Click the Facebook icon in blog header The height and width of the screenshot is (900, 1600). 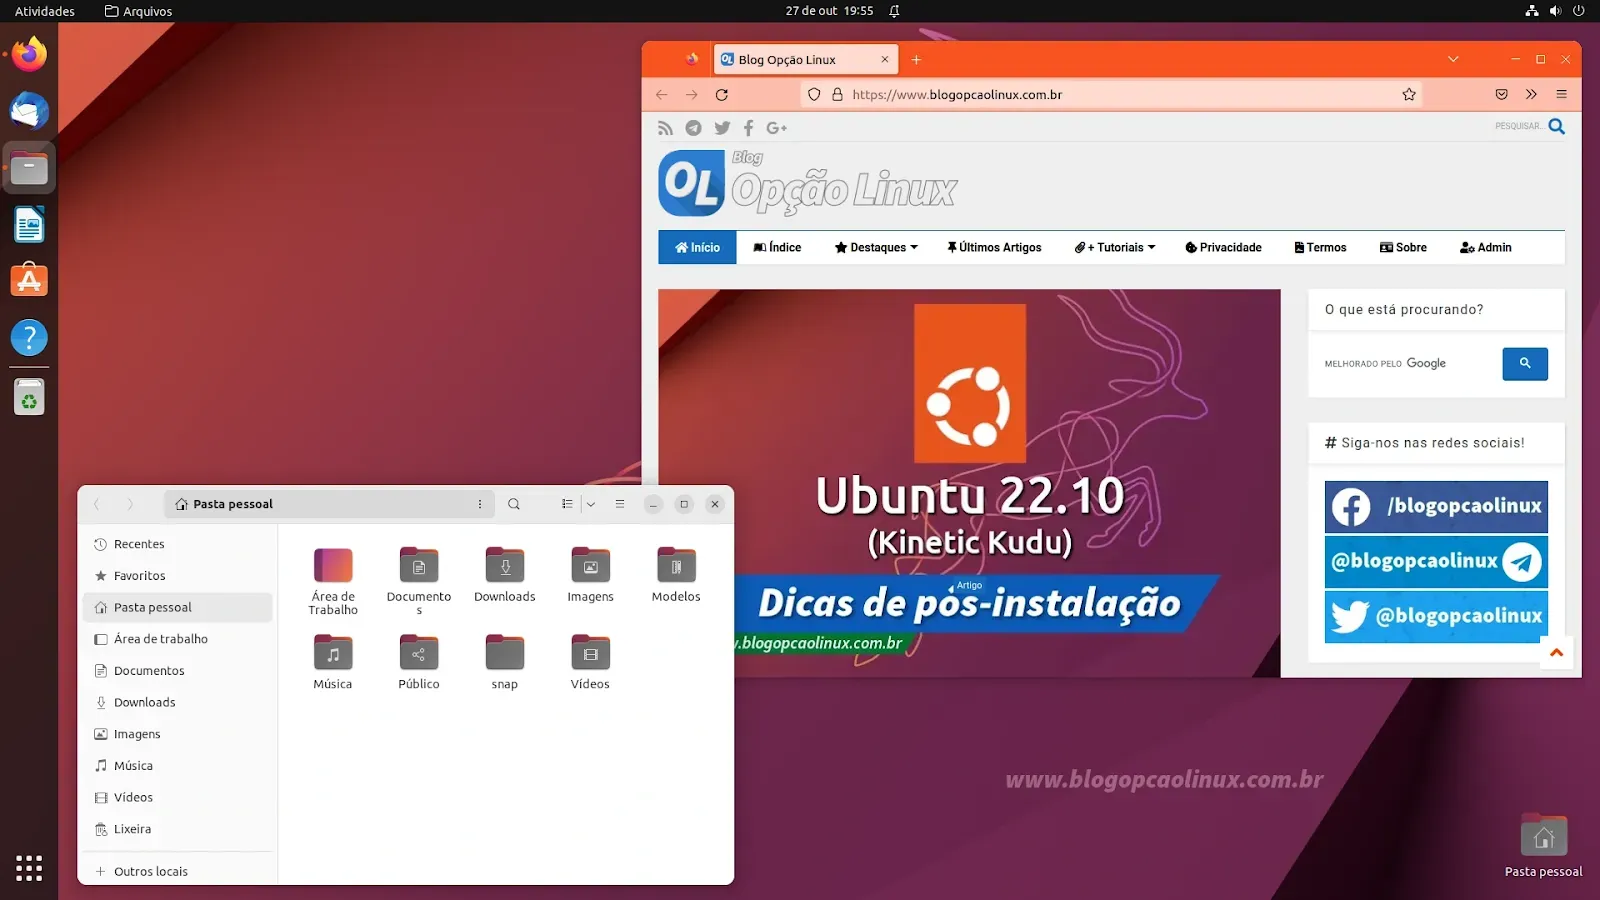[x=749, y=127]
